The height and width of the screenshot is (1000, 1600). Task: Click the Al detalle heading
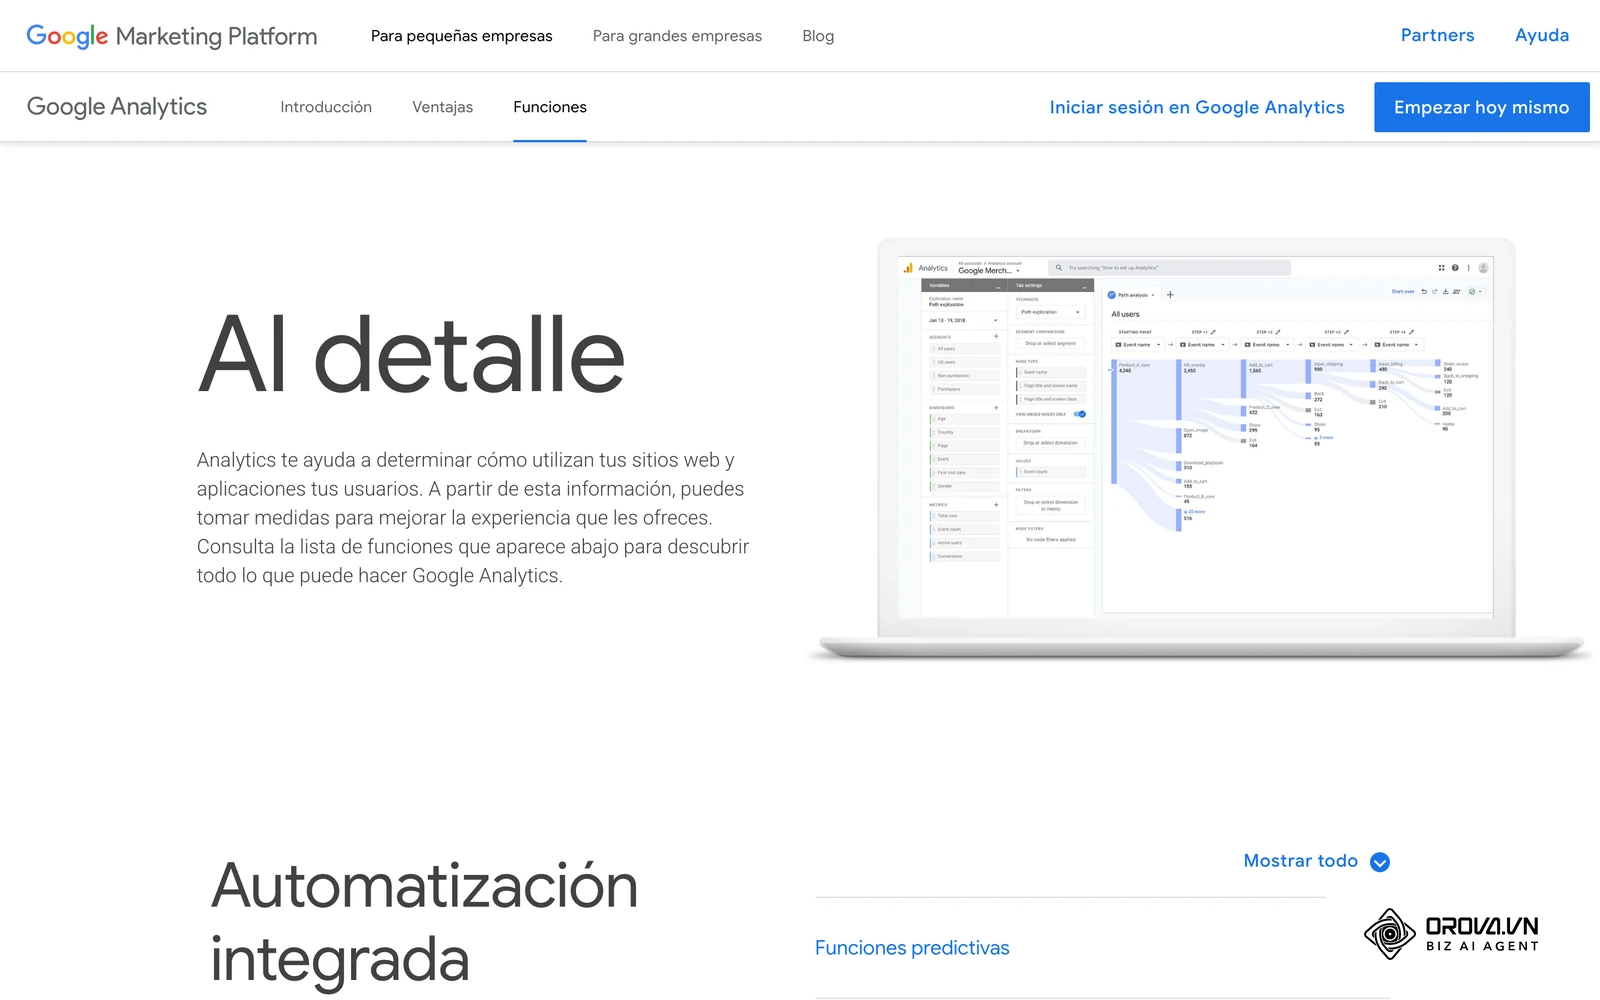point(412,355)
